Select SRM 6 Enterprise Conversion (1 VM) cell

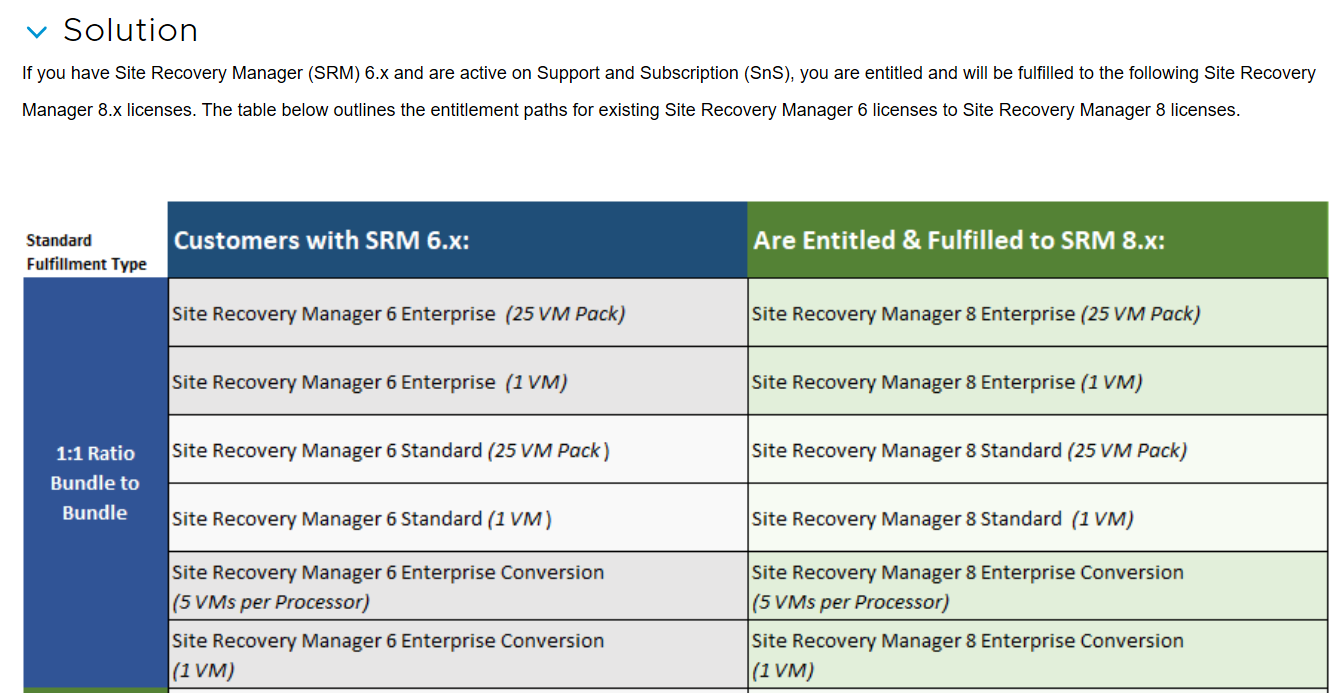(x=458, y=655)
